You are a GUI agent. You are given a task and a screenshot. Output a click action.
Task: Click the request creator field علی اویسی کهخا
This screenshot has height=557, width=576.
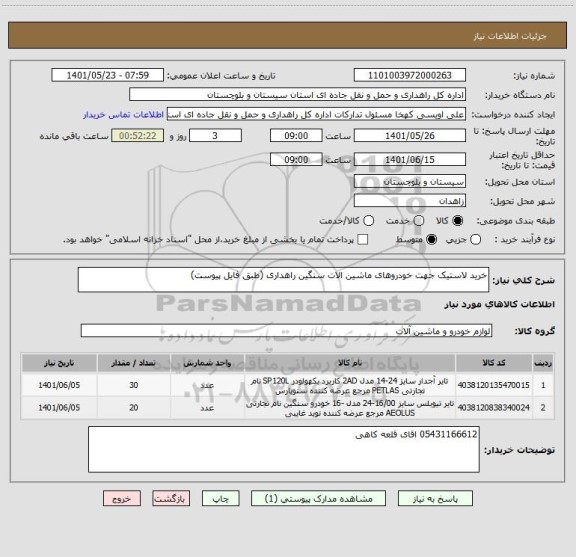(316, 114)
